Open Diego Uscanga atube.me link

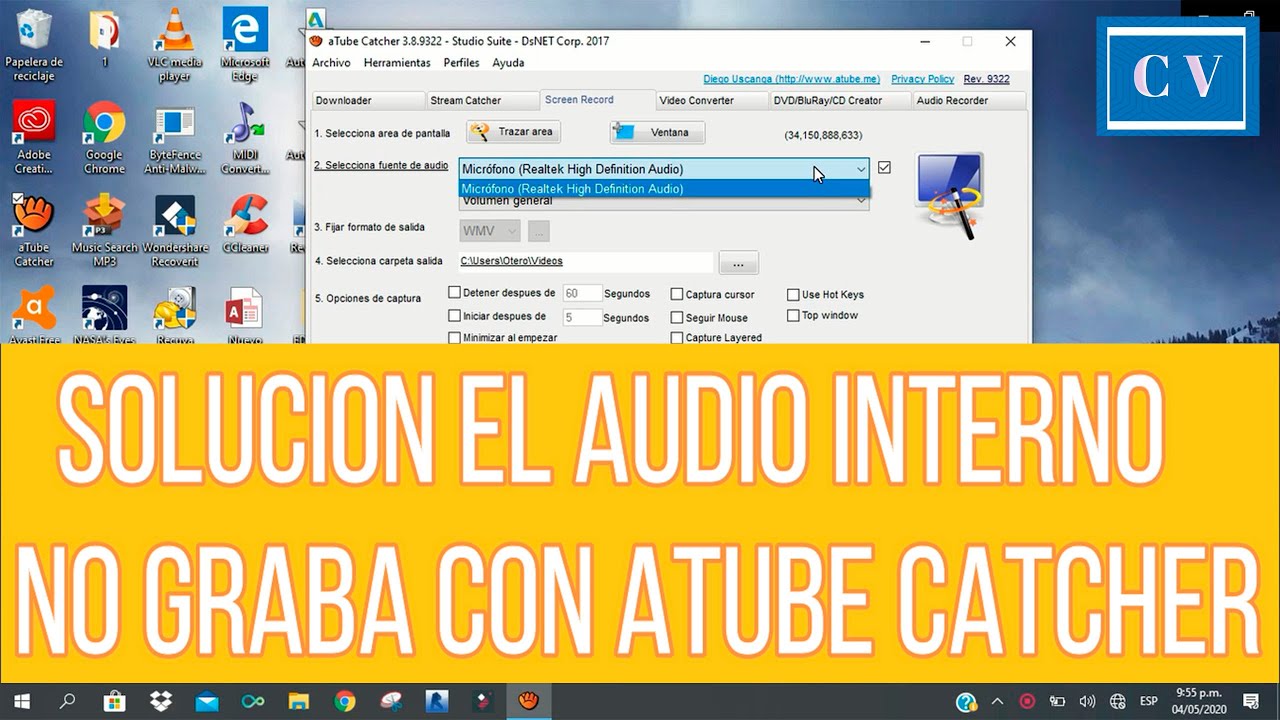click(x=791, y=79)
